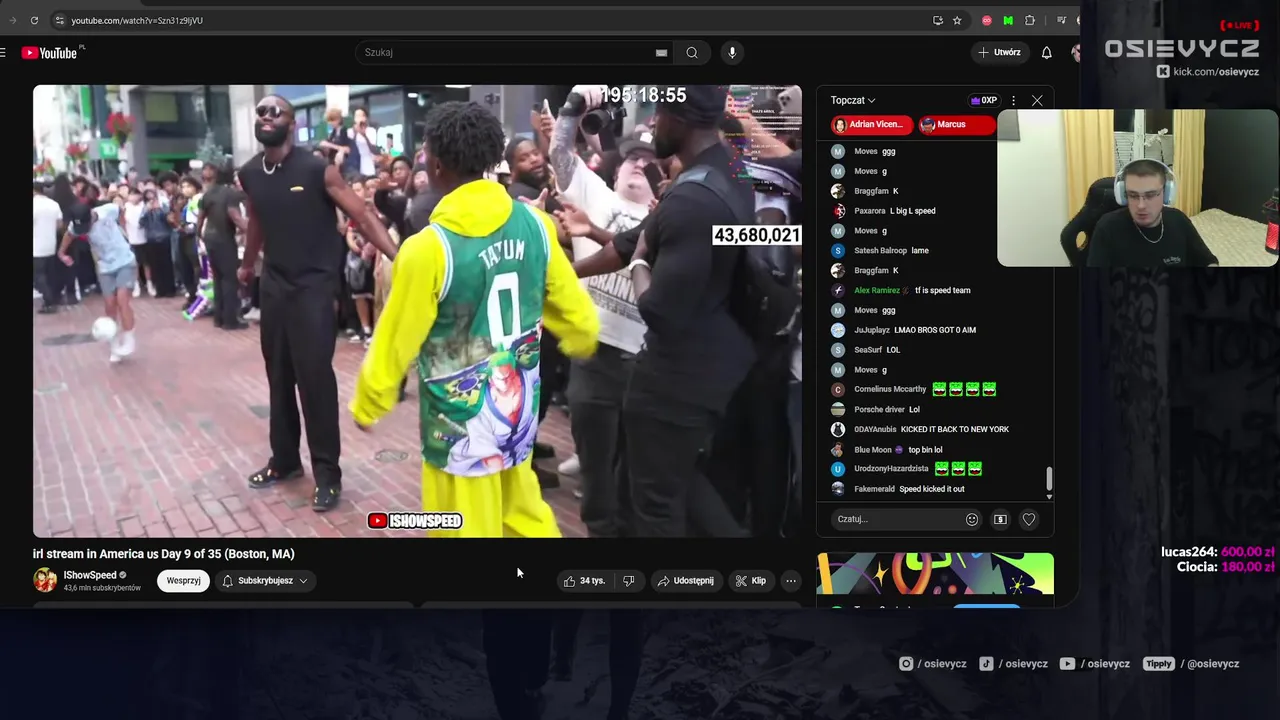
Task: Click 0DAYAnubis message 'KICKED IT BACK TO NEW YORK'
Action: coord(955,429)
